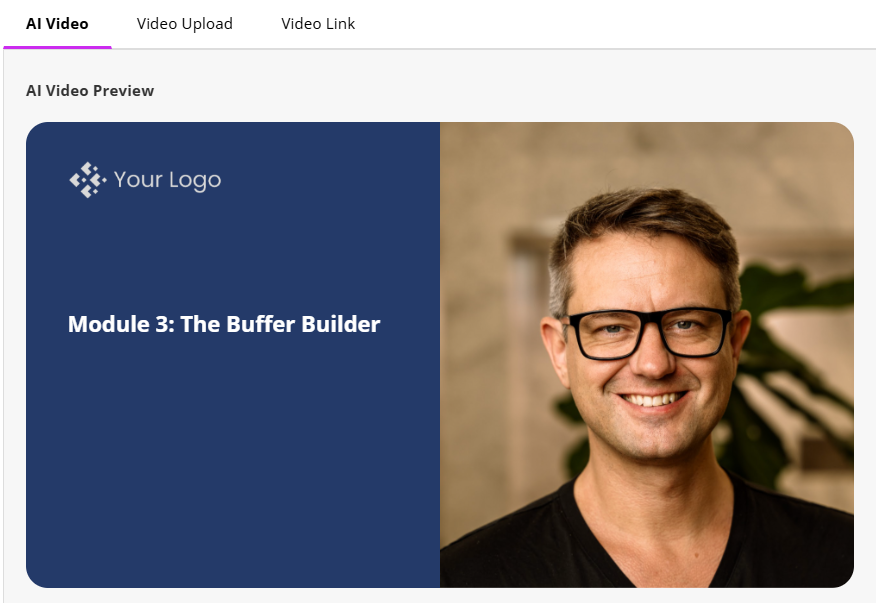Open the Video Link tab

click(318, 23)
